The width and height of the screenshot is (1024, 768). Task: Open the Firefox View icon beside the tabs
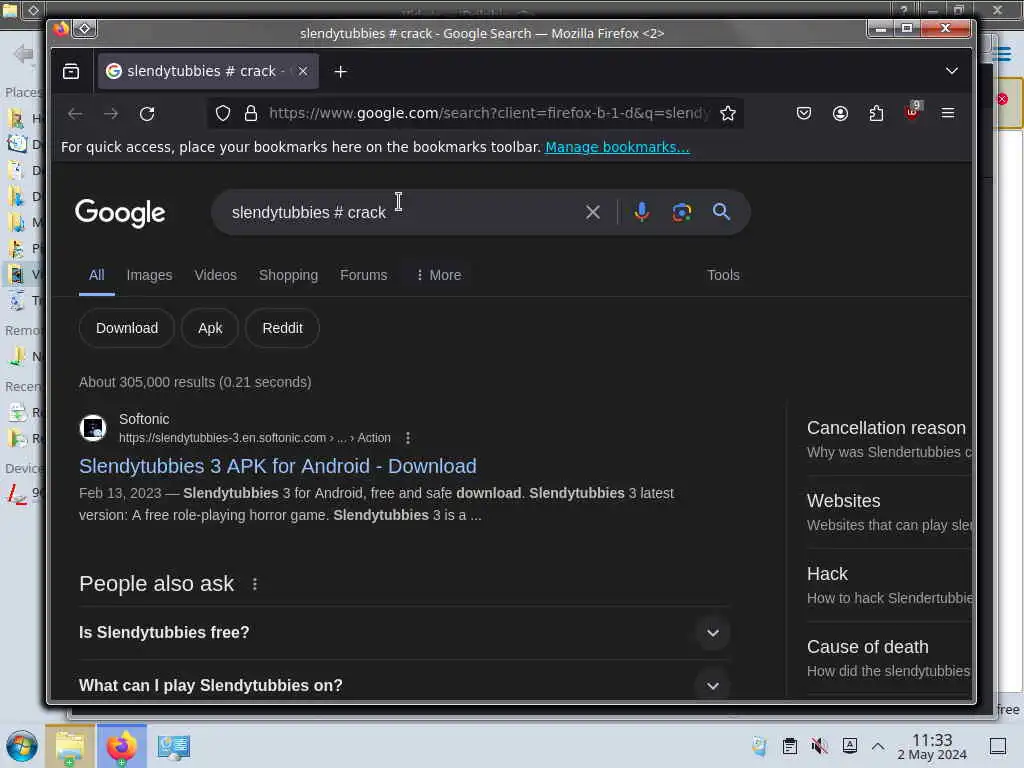tap(71, 71)
